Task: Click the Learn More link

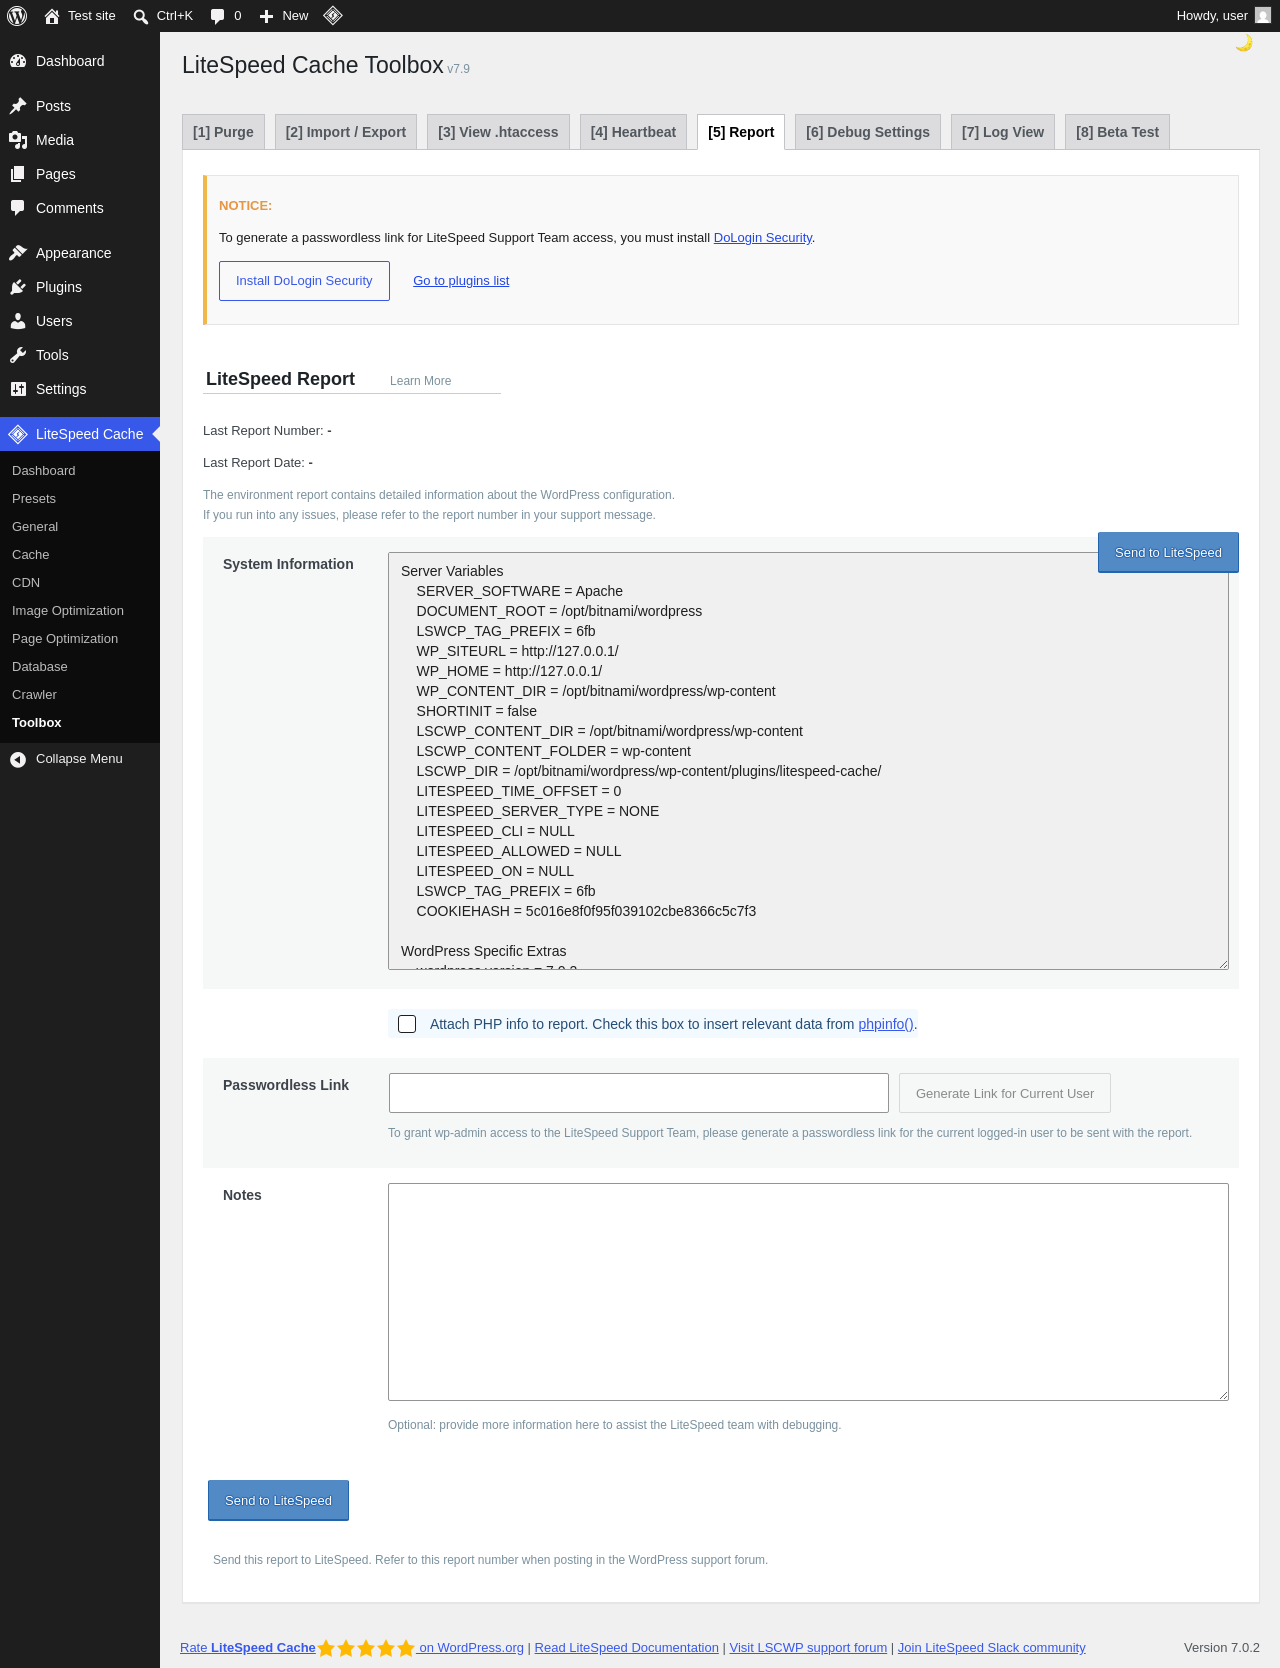Action: pyautogui.click(x=420, y=381)
